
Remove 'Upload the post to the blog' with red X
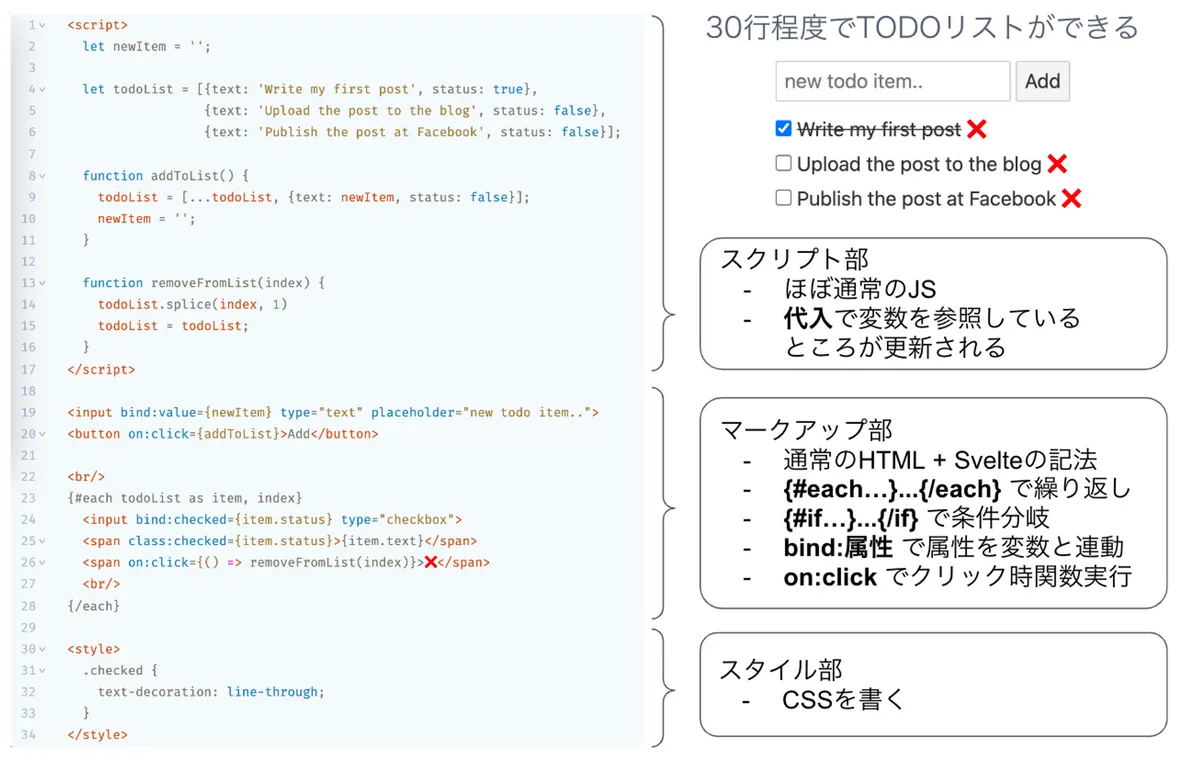click(x=1057, y=164)
